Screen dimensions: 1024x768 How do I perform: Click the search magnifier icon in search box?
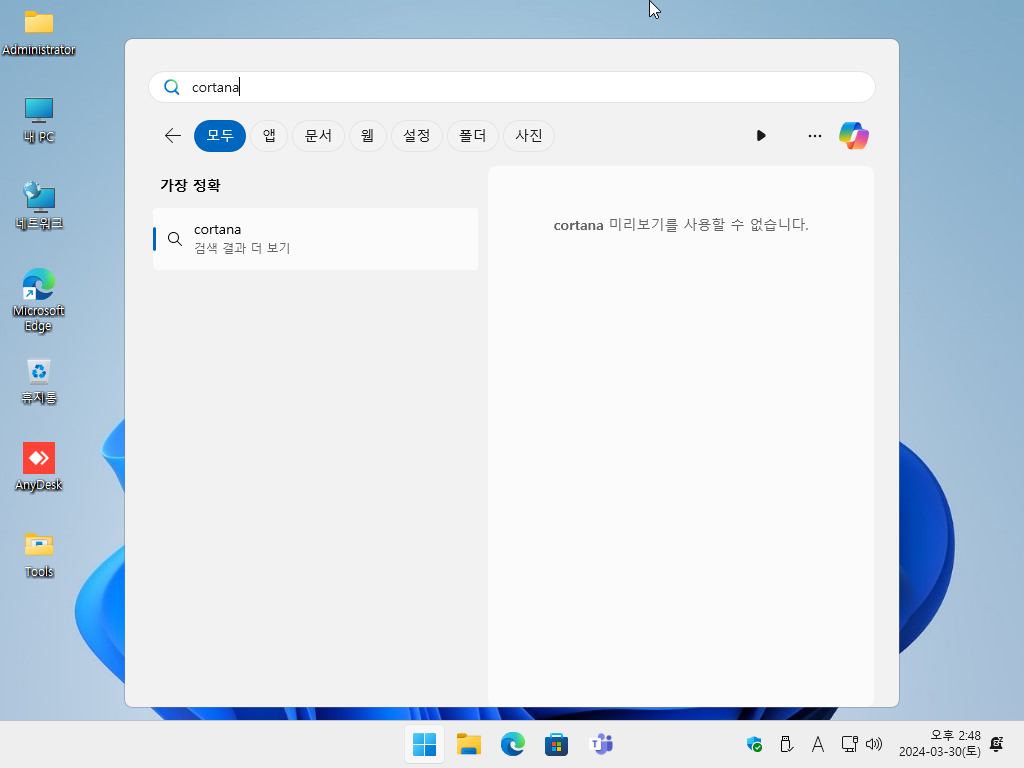172,87
